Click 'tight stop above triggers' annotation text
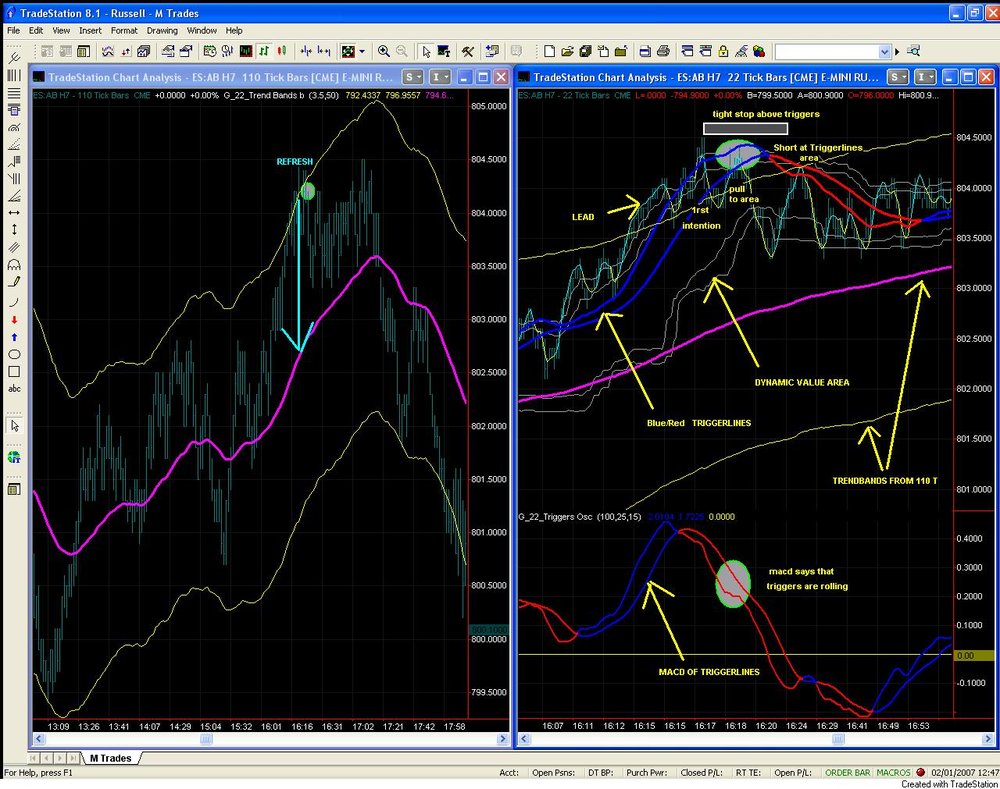1000x789 pixels. tap(766, 114)
